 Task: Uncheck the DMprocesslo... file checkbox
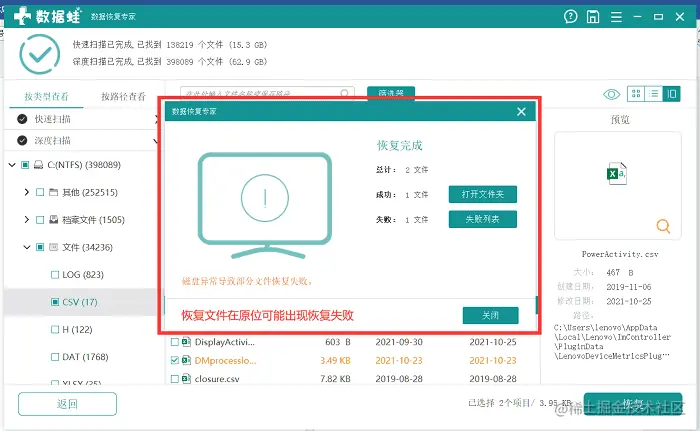pyautogui.click(x=175, y=360)
